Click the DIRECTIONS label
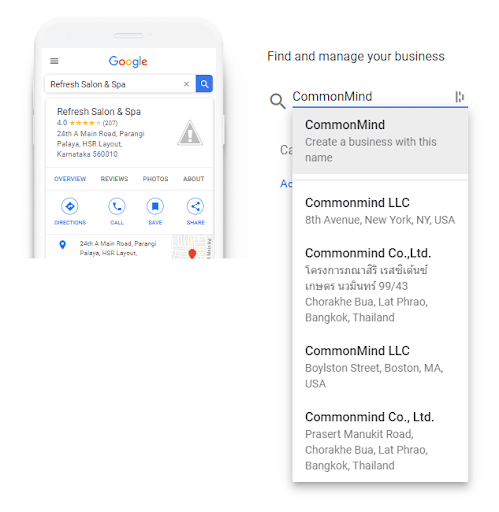This screenshot has width=499, height=512. pos(70,222)
